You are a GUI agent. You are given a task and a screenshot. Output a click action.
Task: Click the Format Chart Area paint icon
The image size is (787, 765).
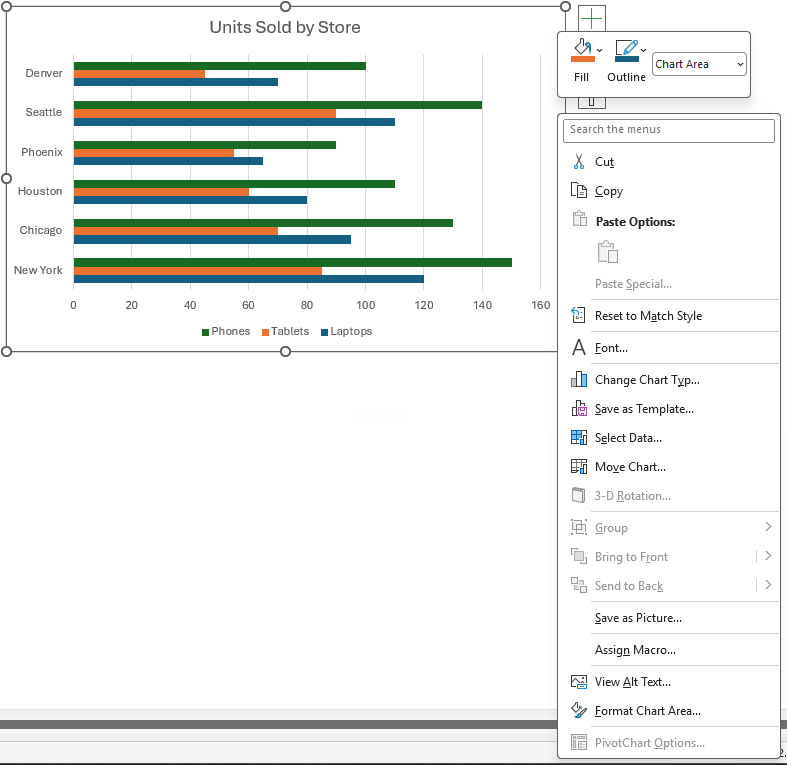click(x=579, y=710)
